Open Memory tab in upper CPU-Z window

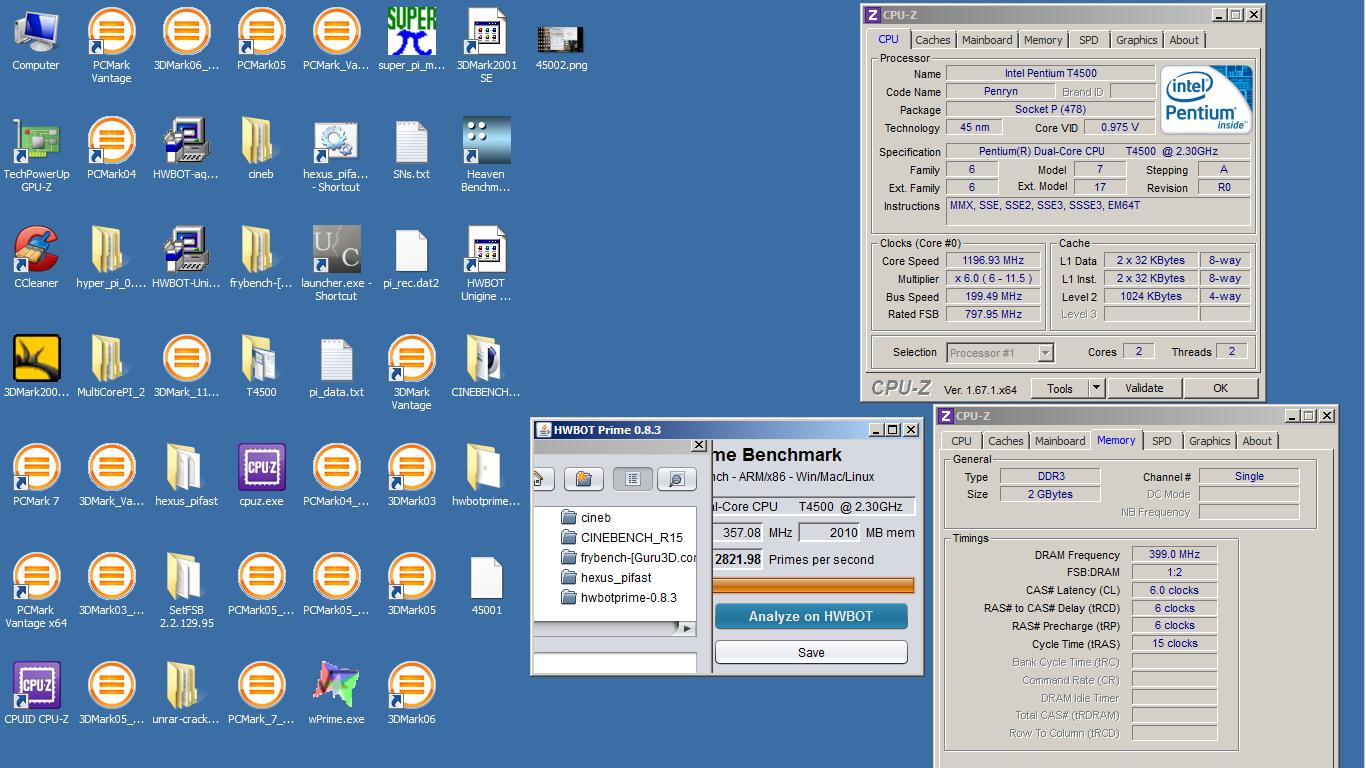(1043, 40)
